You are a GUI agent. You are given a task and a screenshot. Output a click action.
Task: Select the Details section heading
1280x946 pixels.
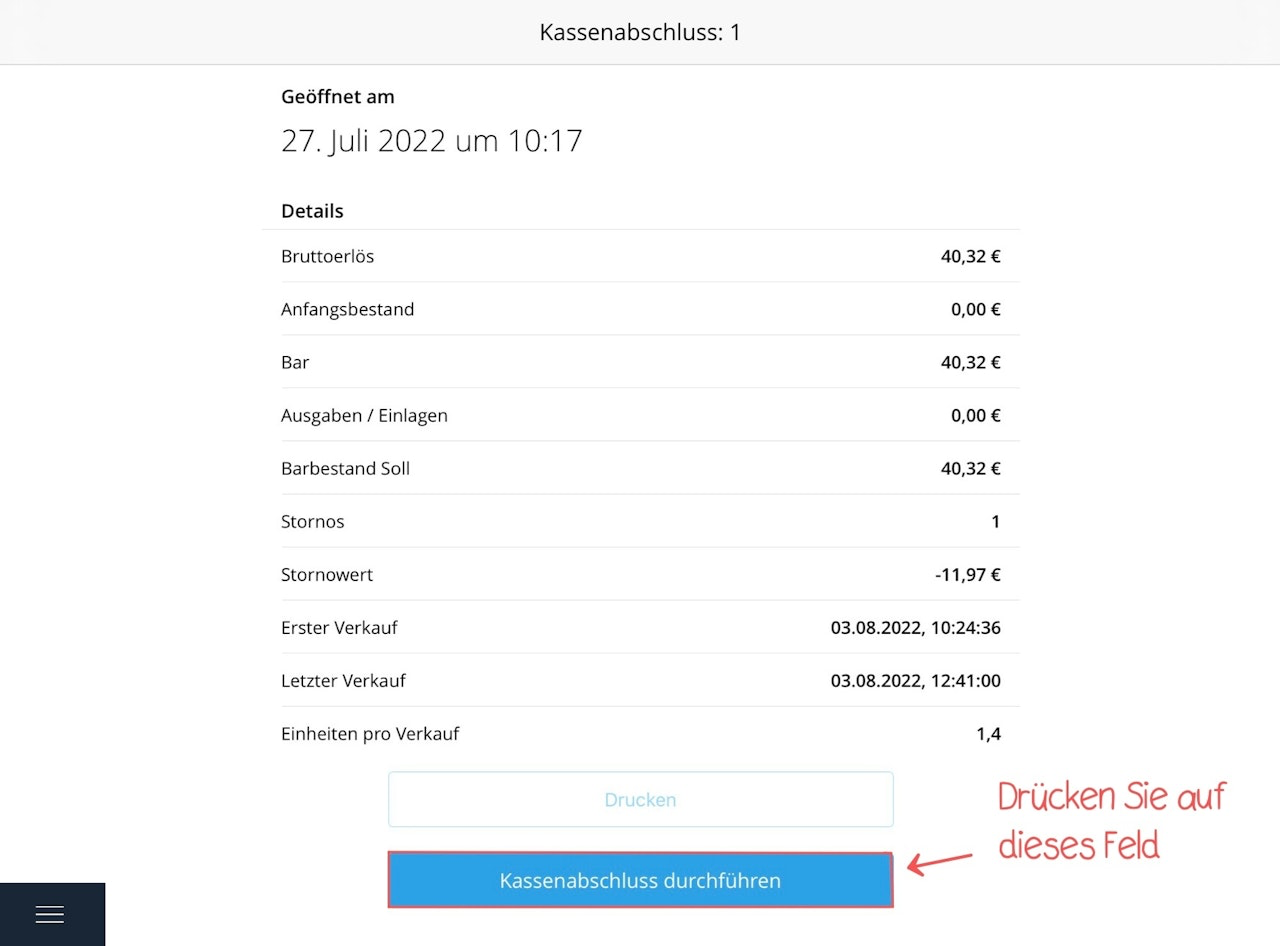click(312, 211)
